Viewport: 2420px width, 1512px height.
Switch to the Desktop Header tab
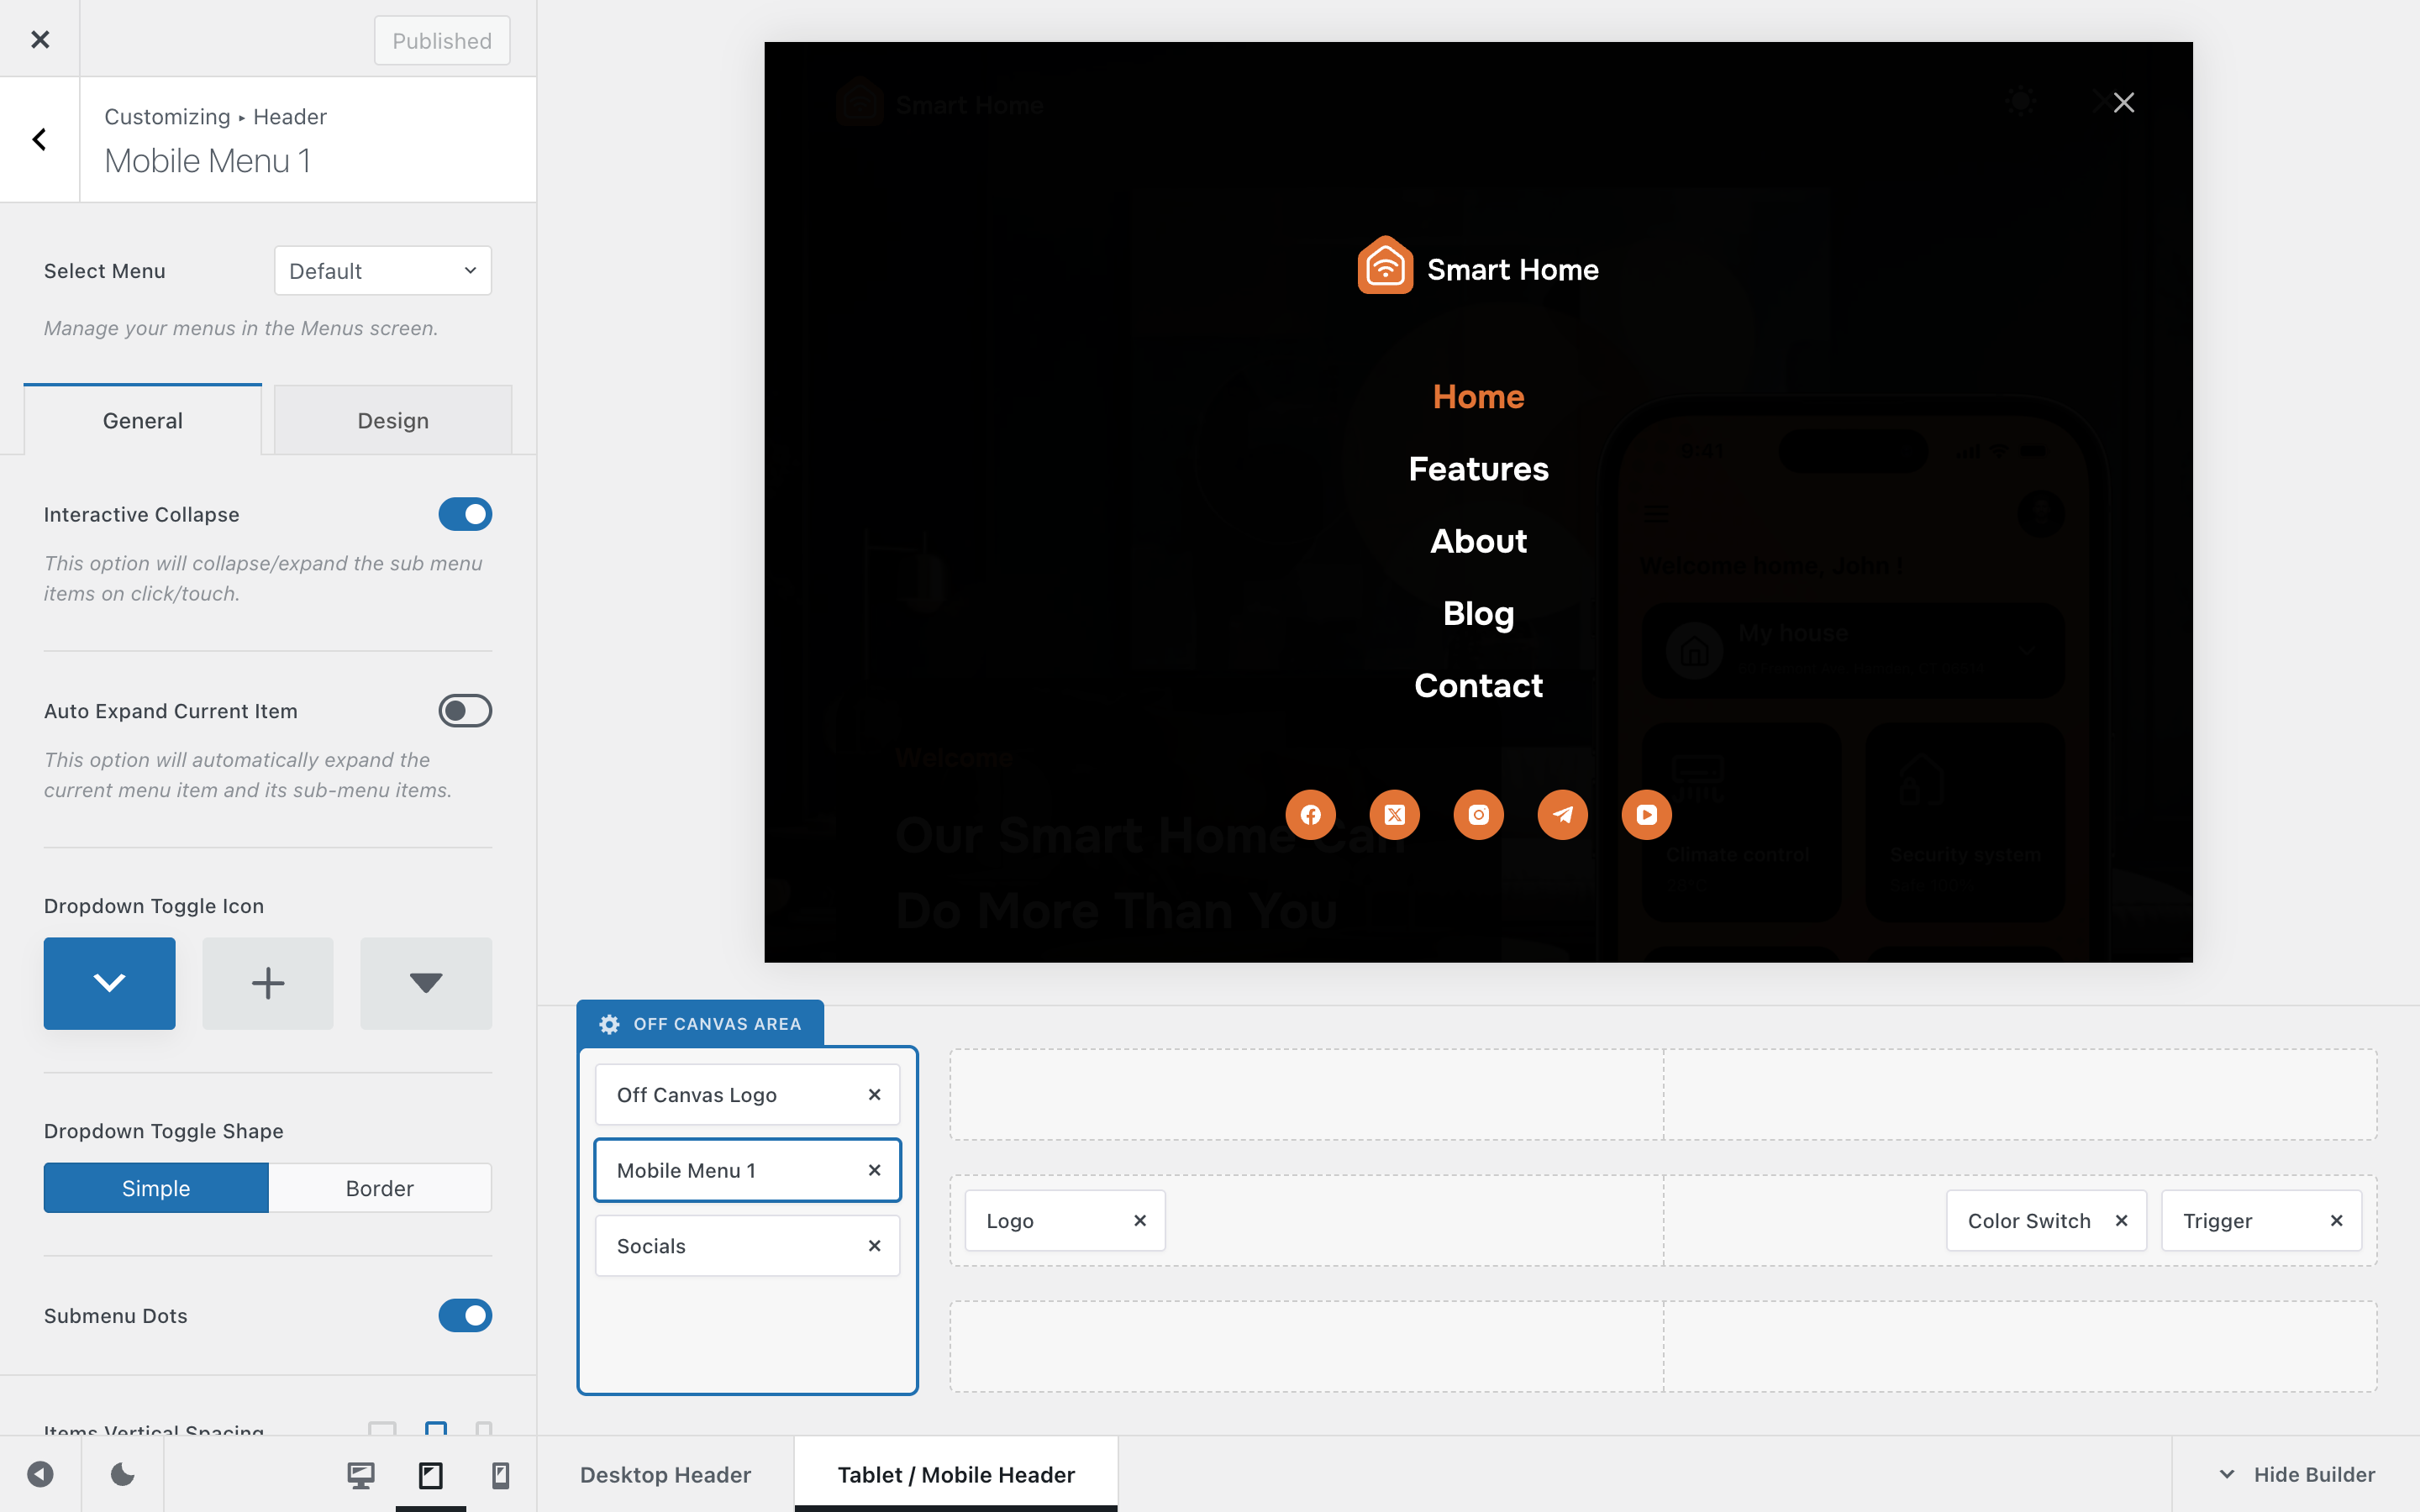(665, 1474)
